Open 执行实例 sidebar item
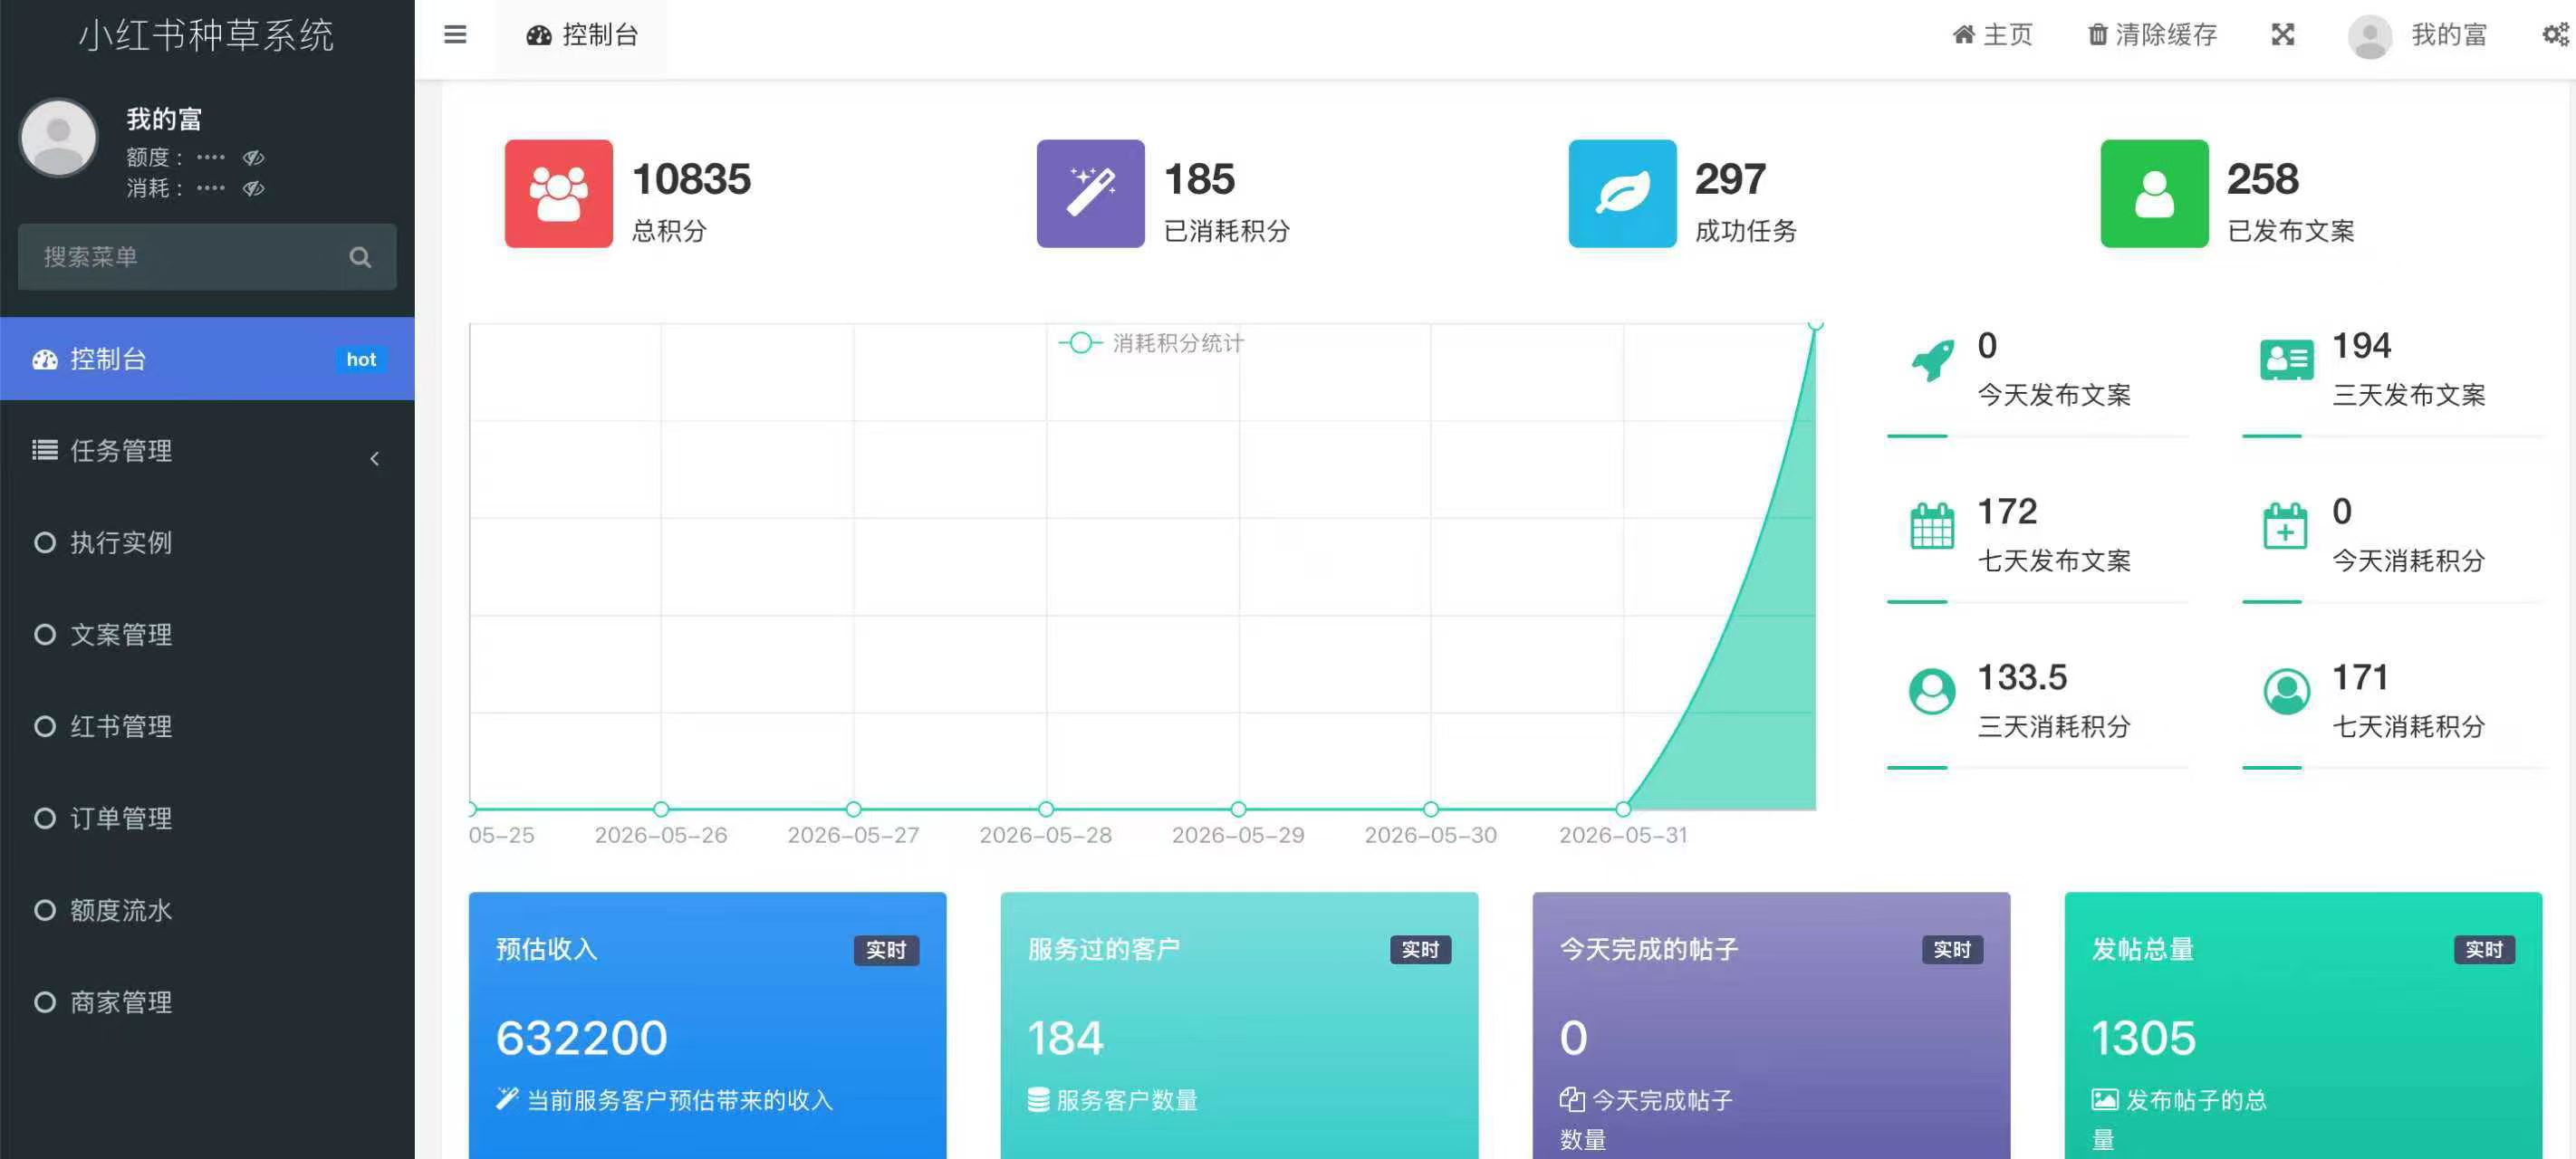This screenshot has height=1159, width=2576. tap(207, 543)
